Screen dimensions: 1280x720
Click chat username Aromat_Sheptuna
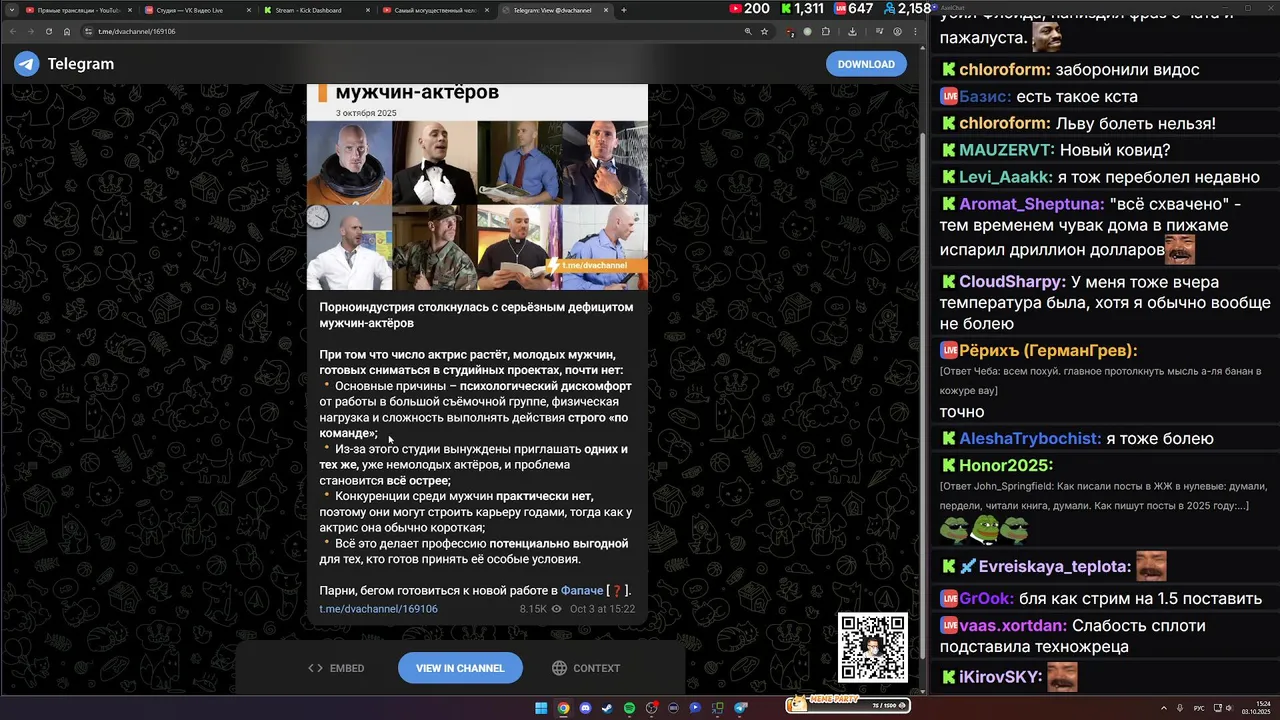click(x=1032, y=204)
